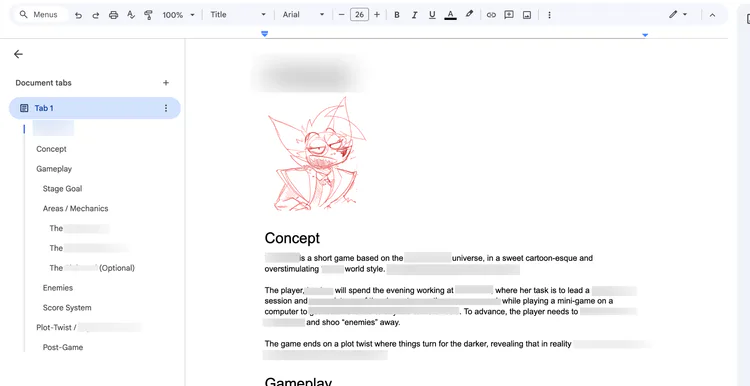Toggle underline formatting
Viewport: 750px width, 386px height.
tap(432, 15)
